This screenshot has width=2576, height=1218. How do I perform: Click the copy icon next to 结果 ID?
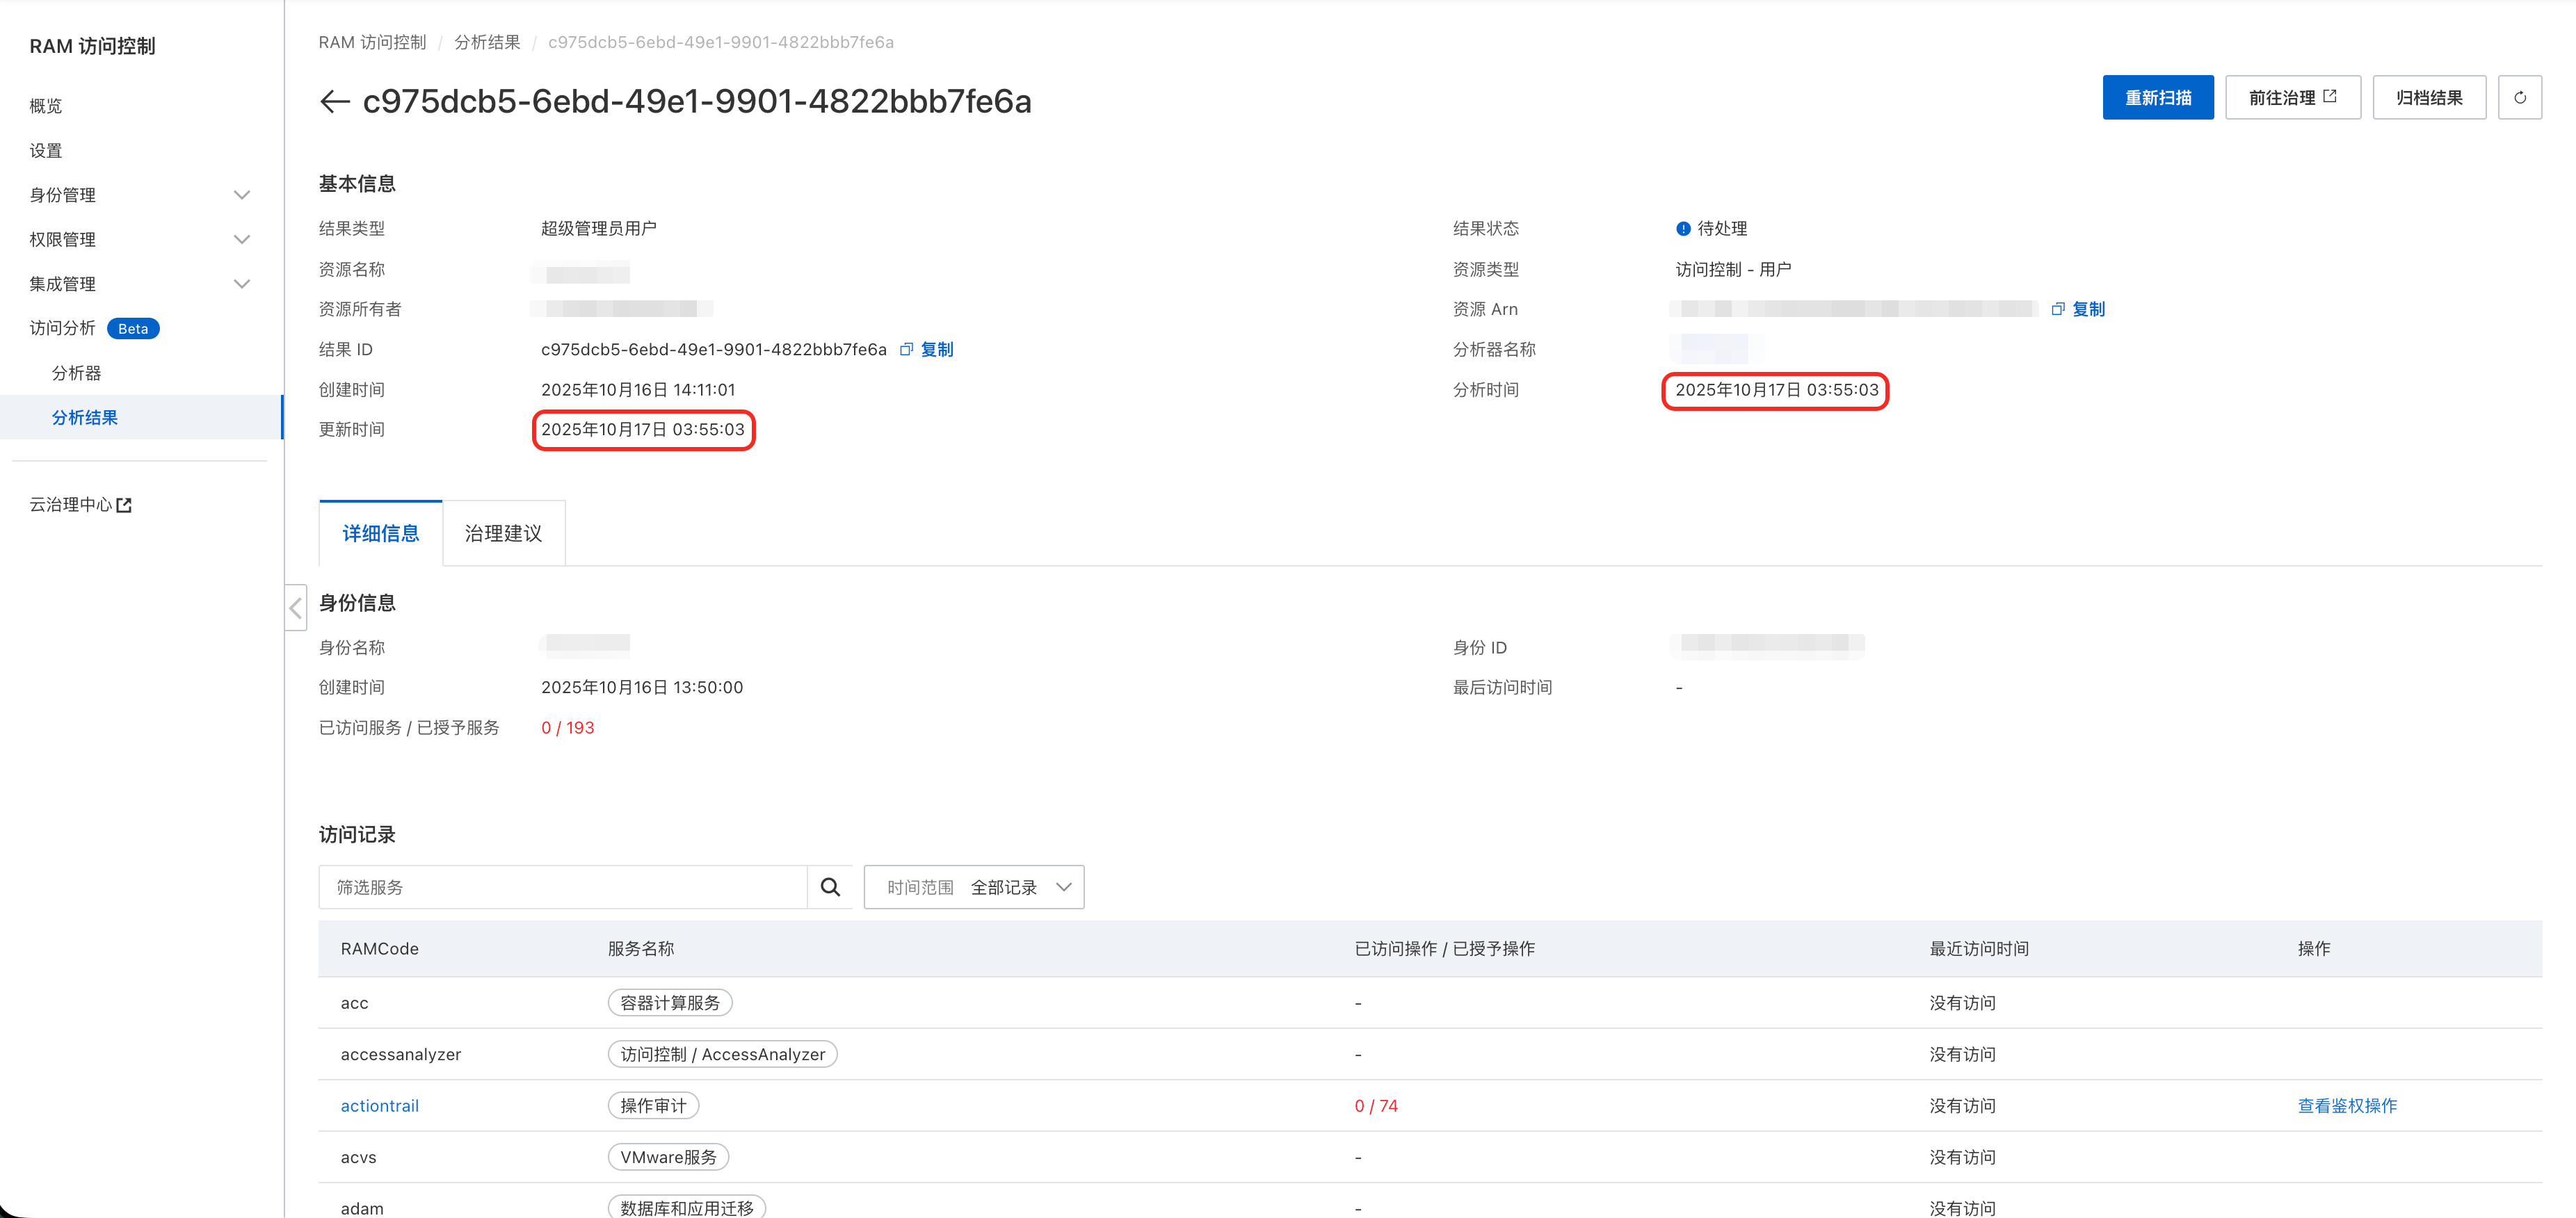tap(906, 349)
